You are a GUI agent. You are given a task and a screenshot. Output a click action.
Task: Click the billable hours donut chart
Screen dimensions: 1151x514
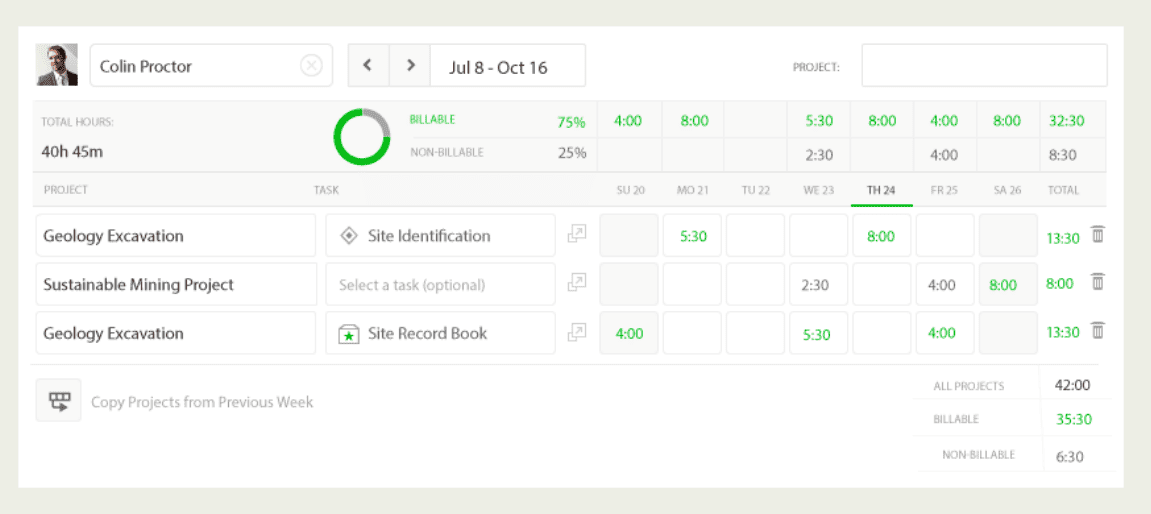pyautogui.click(x=361, y=137)
